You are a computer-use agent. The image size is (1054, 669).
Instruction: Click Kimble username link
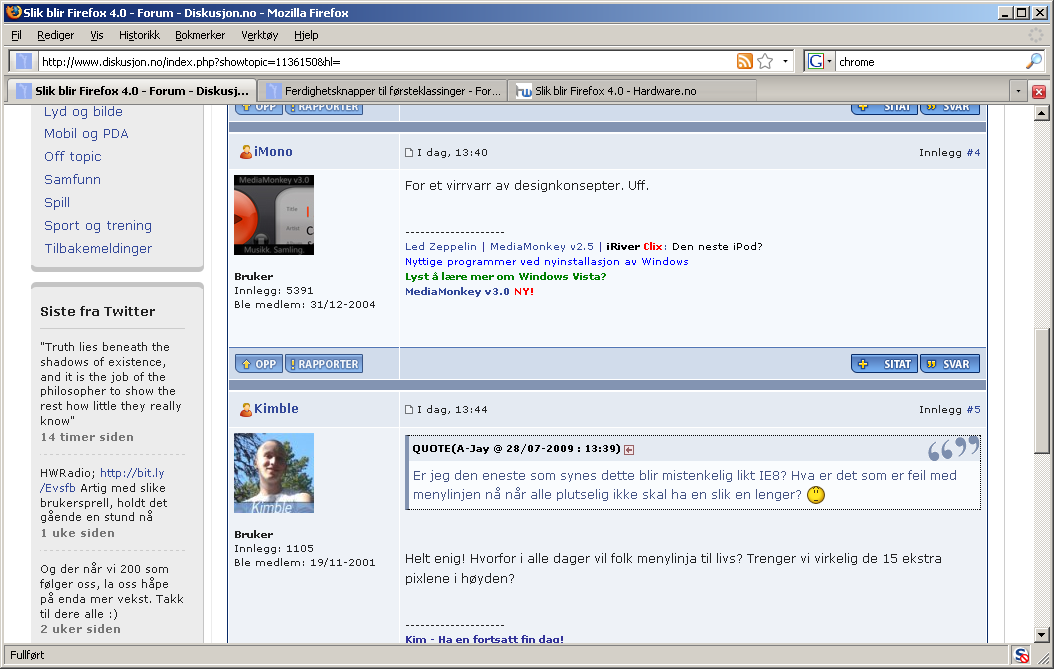coord(276,409)
